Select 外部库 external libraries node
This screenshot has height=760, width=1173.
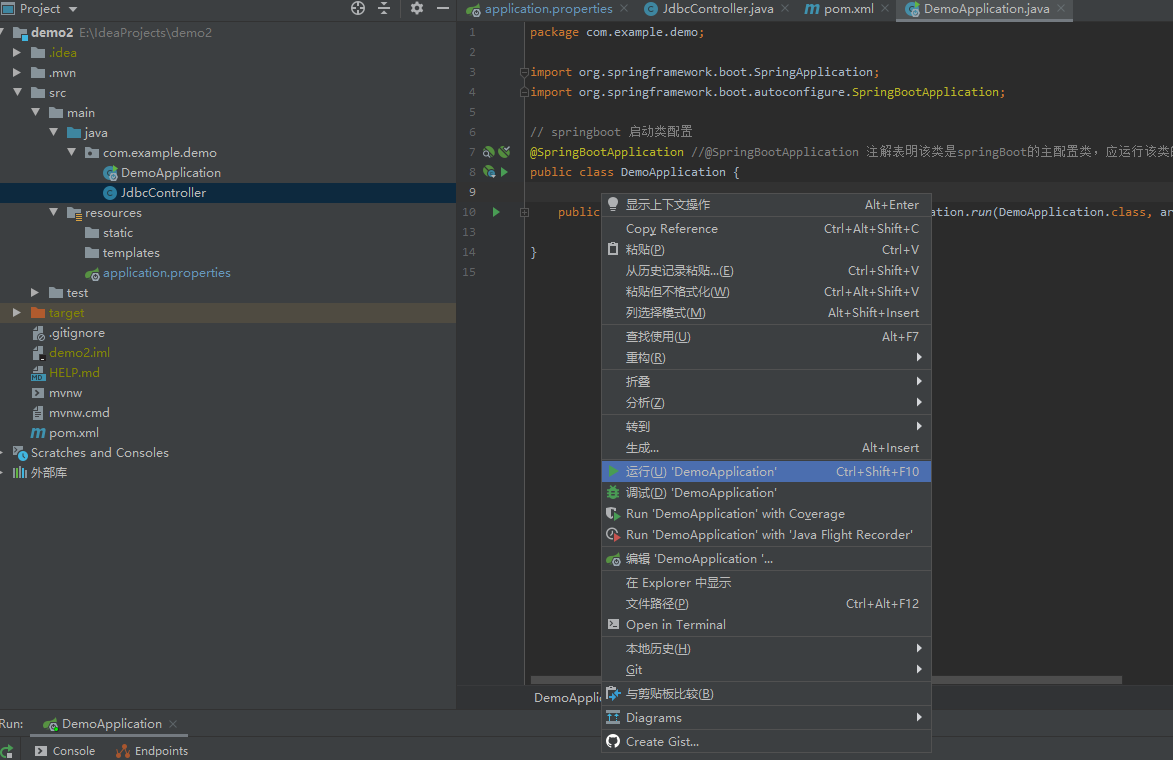pyautogui.click(x=49, y=473)
